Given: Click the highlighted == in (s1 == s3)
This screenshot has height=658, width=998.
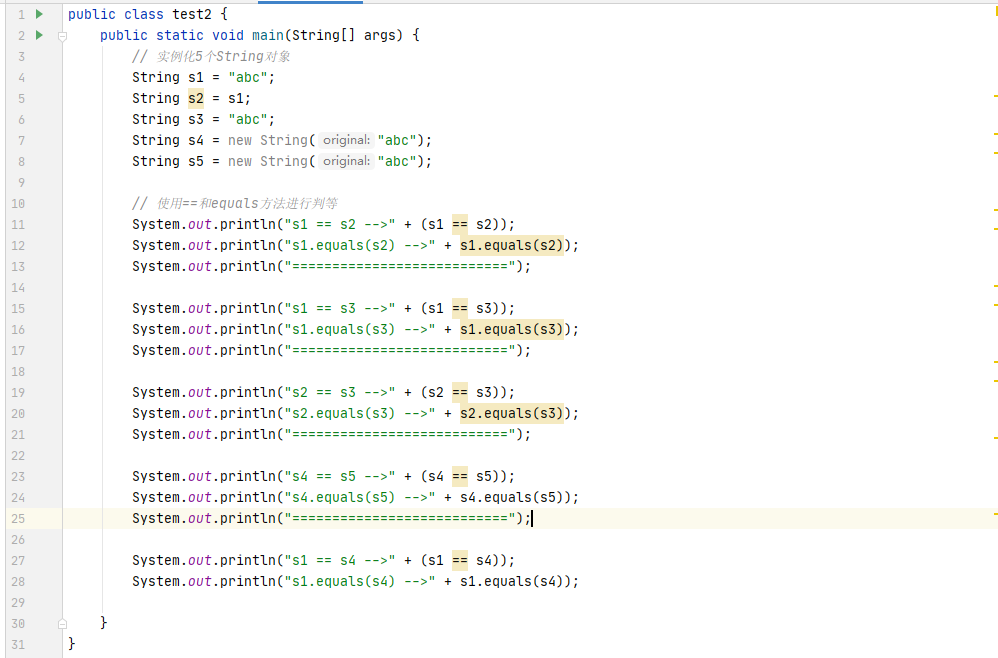Looking at the screenshot, I should (460, 308).
